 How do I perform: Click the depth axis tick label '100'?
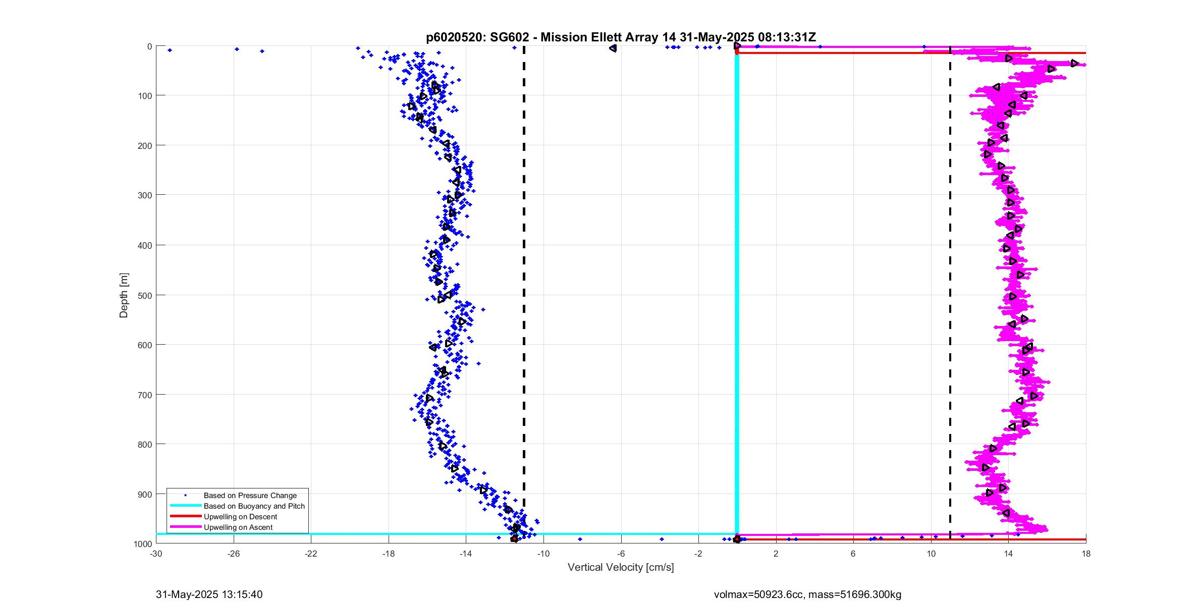tap(145, 96)
